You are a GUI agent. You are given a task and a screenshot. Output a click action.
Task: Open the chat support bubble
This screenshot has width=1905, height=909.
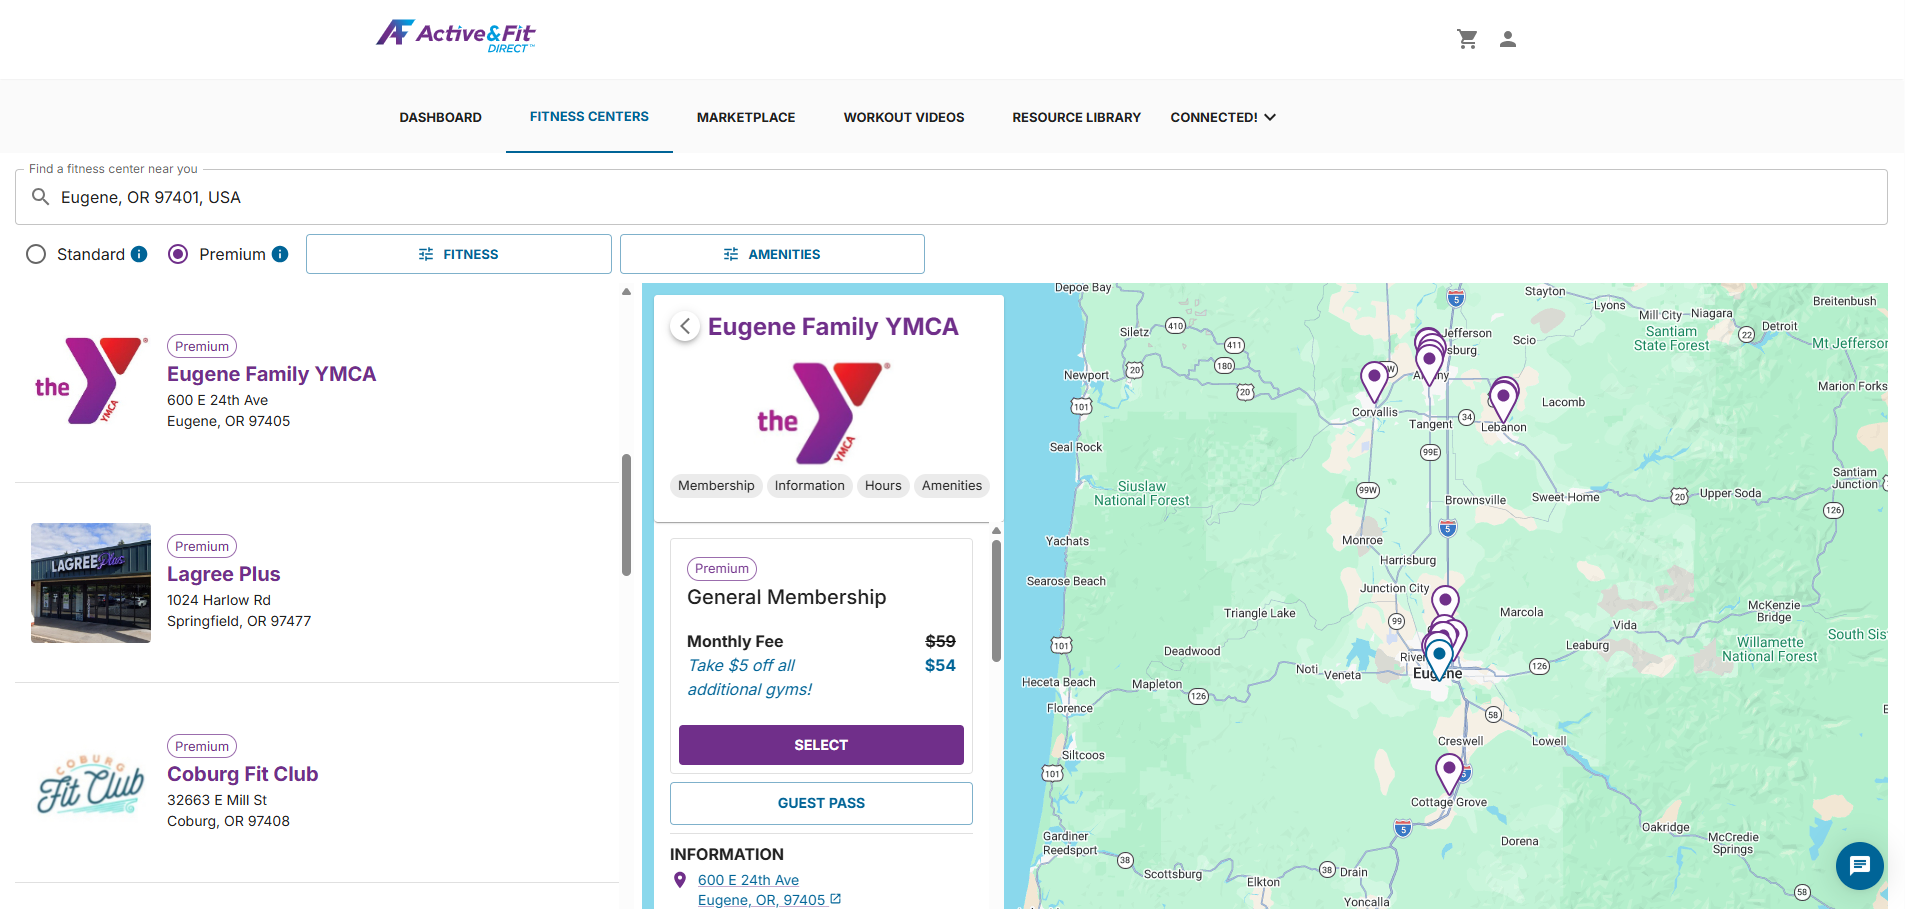coord(1860,865)
